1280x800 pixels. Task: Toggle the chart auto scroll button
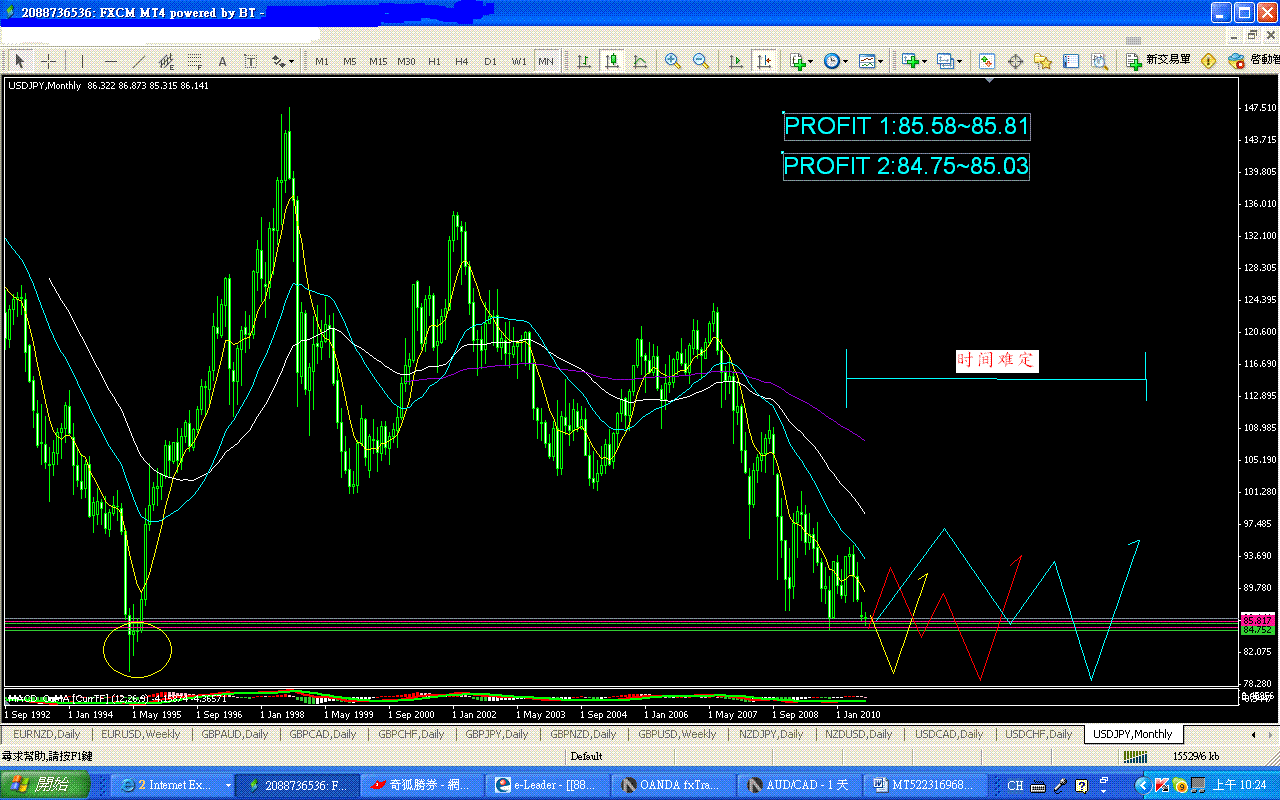pos(737,61)
